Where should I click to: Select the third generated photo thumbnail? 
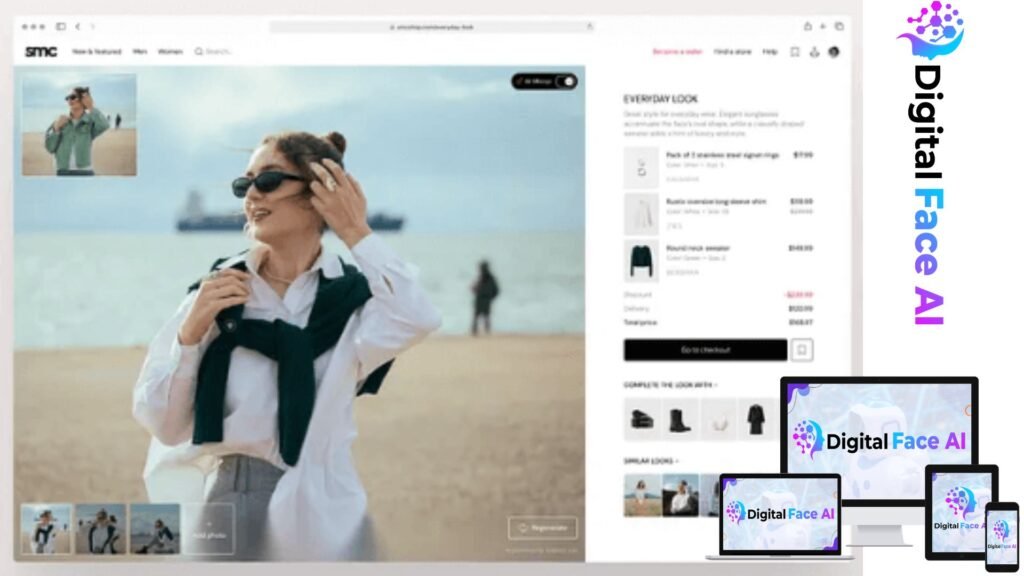pyautogui.click(x=155, y=529)
